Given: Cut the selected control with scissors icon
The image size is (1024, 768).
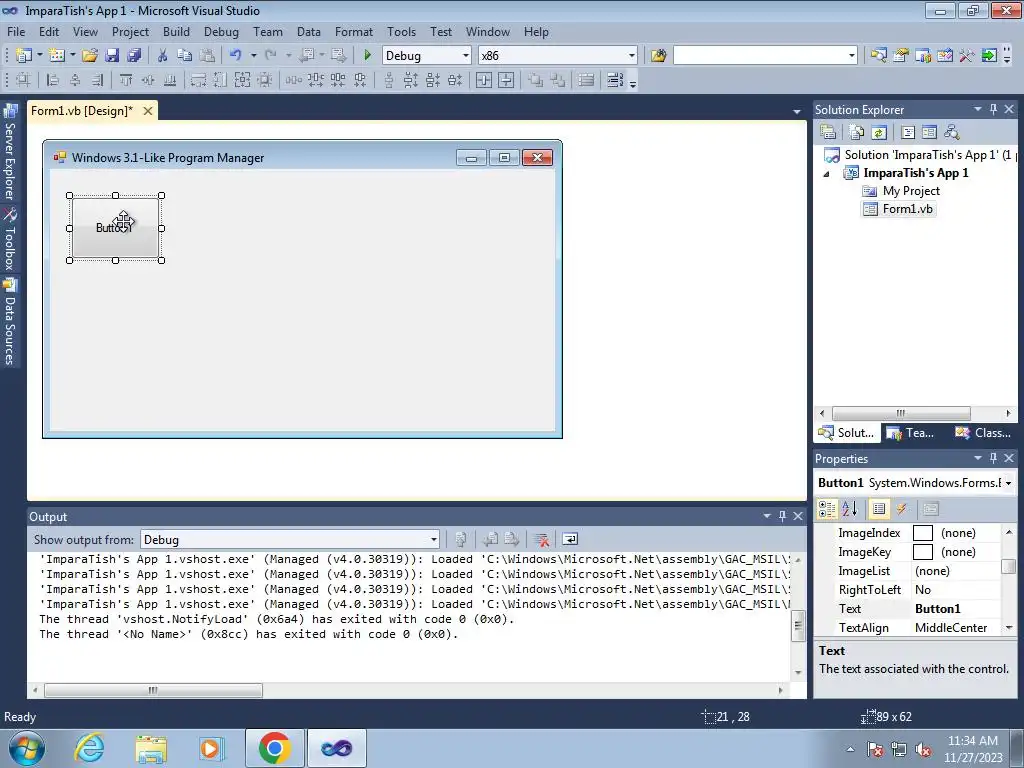Looking at the screenshot, I should tap(163, 56).
